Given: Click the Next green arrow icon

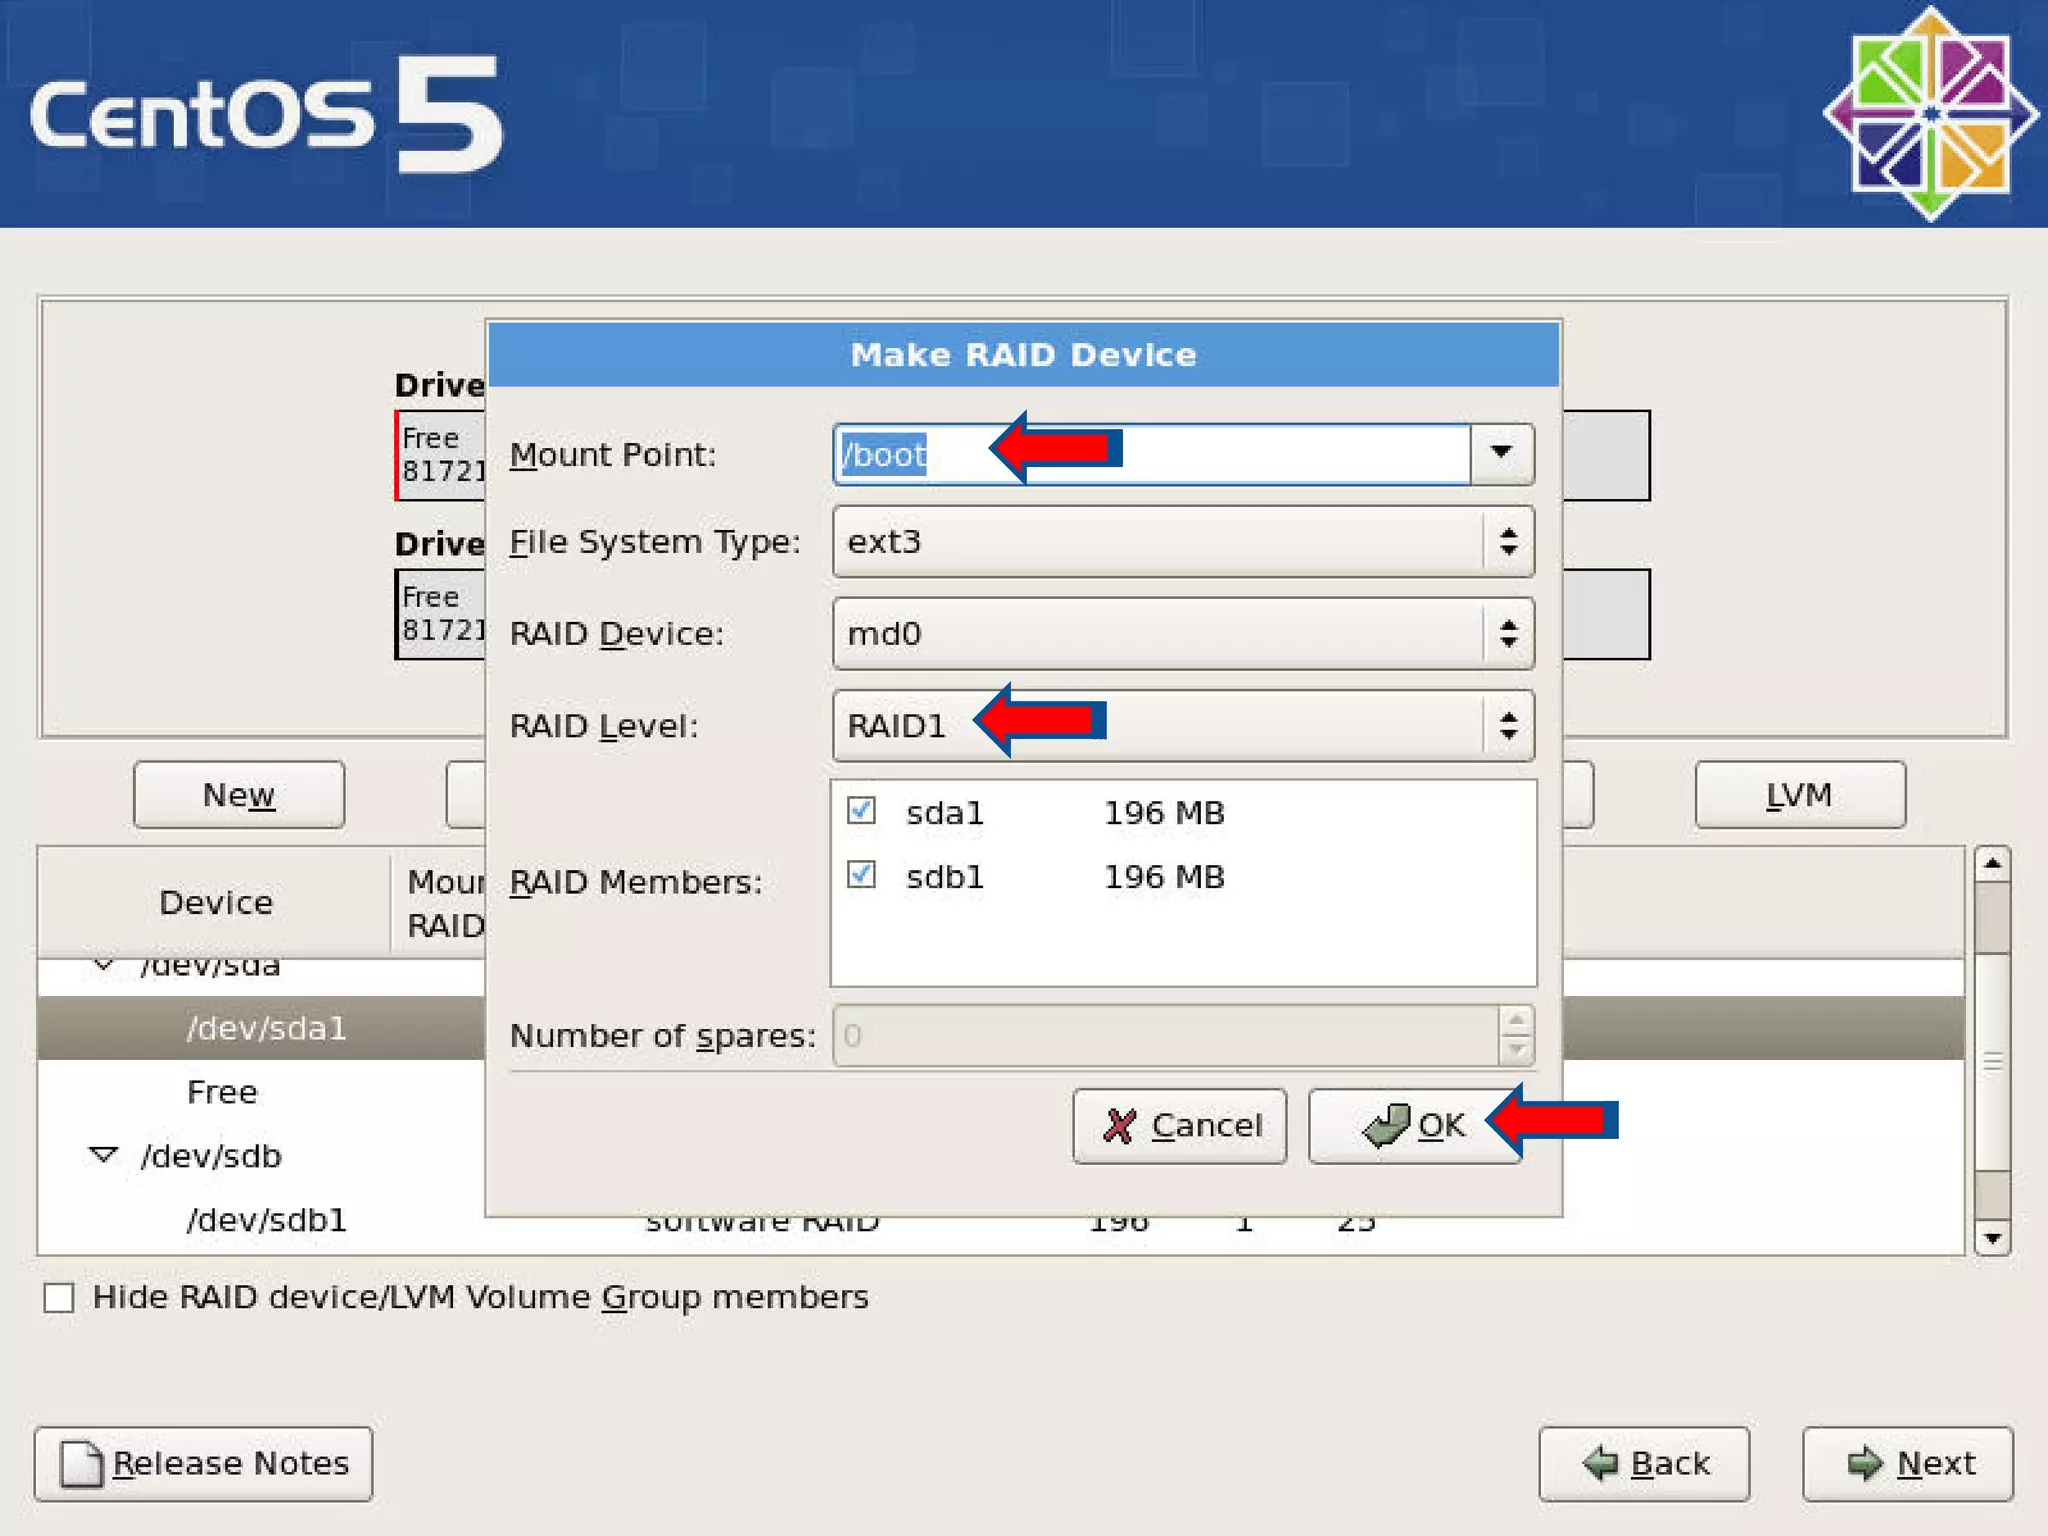Looking at the screenshot, I should click(x=1864, y=1464).
